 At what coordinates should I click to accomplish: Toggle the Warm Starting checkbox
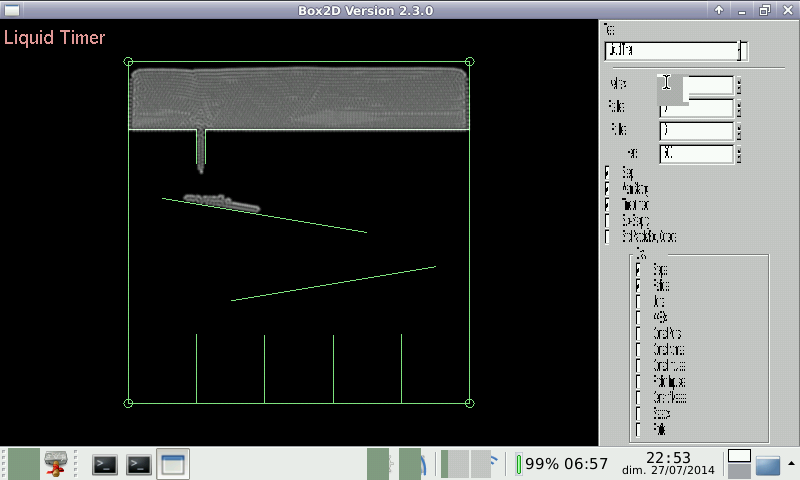tap(609, 188)
